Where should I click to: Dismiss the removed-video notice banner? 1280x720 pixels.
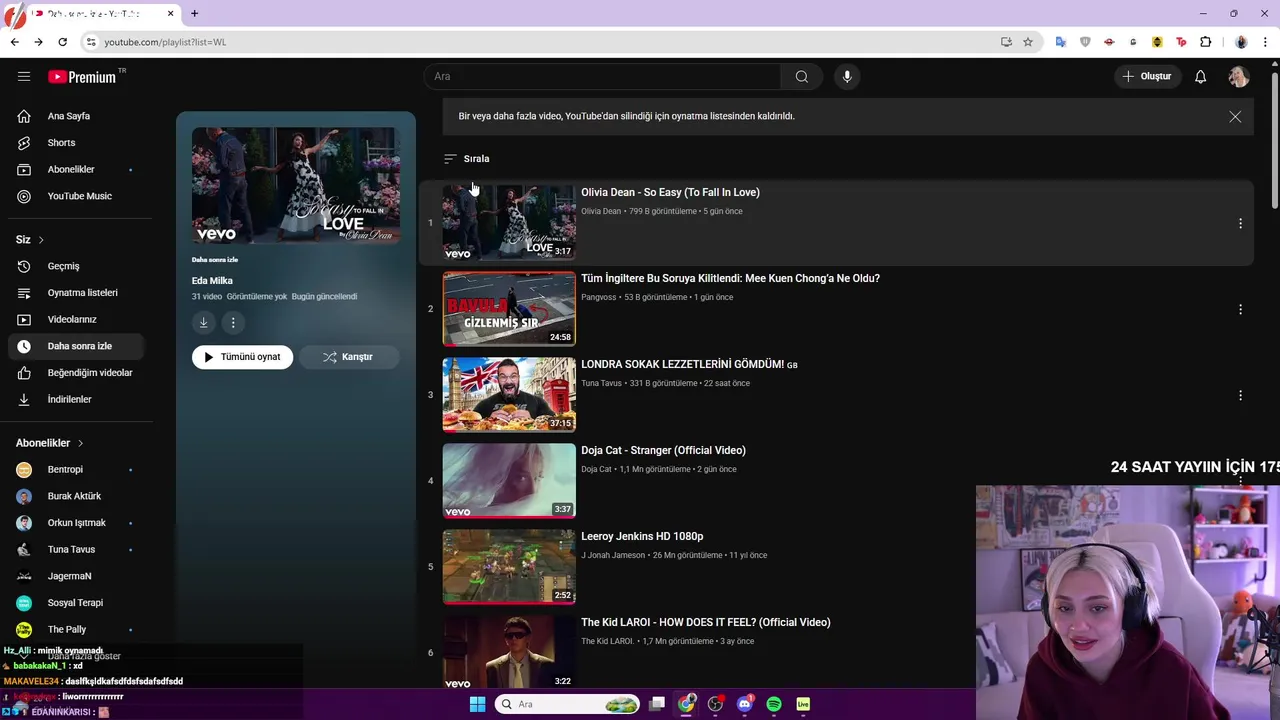pos(1235,116)
